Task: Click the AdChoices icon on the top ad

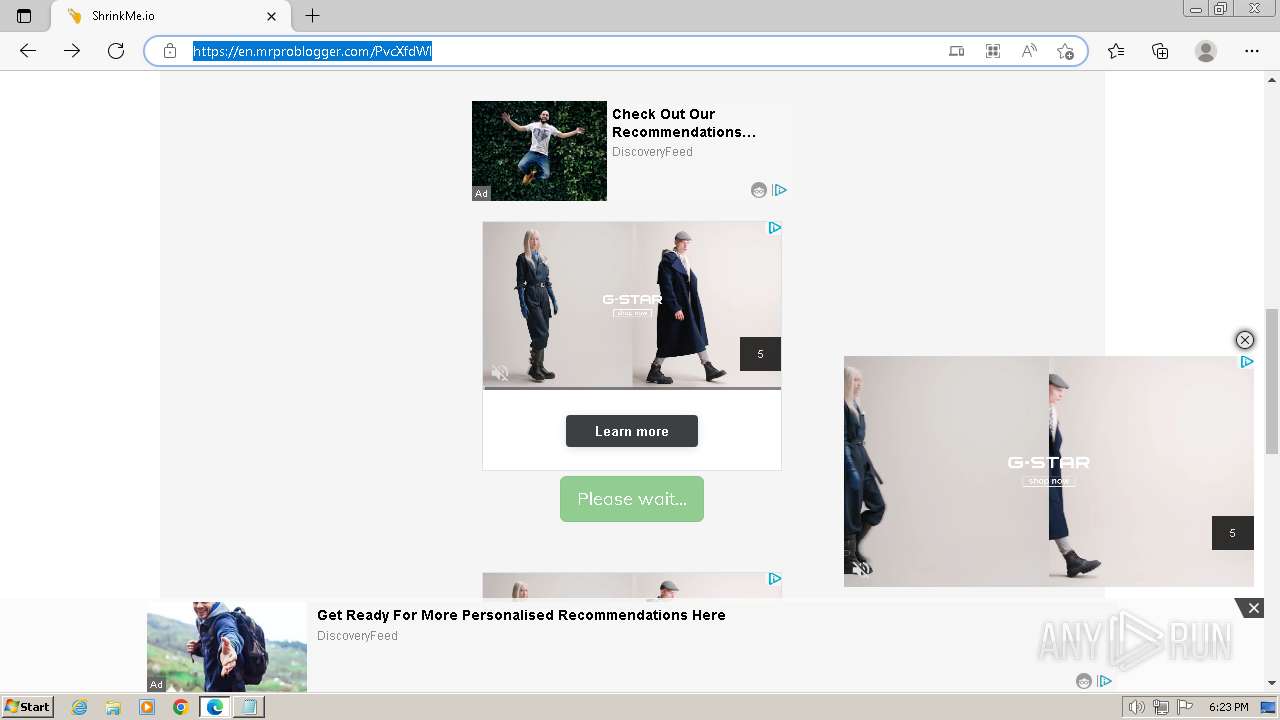Action: 780,190
